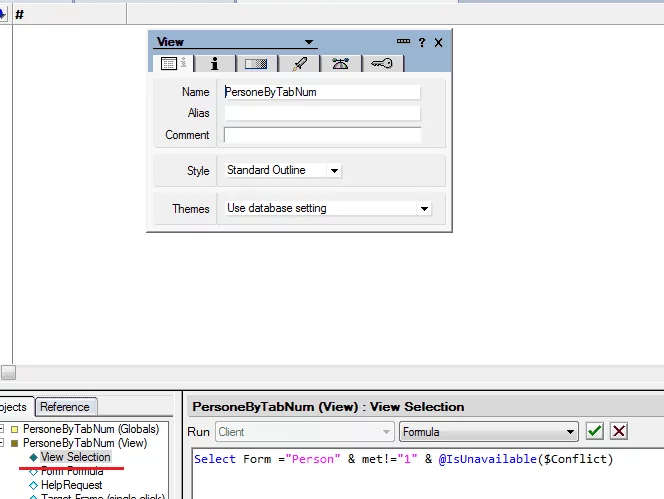The width and height of the screenshot is (664, 499).
Task: Open the Security key properties tab
Action: [383, 63]
